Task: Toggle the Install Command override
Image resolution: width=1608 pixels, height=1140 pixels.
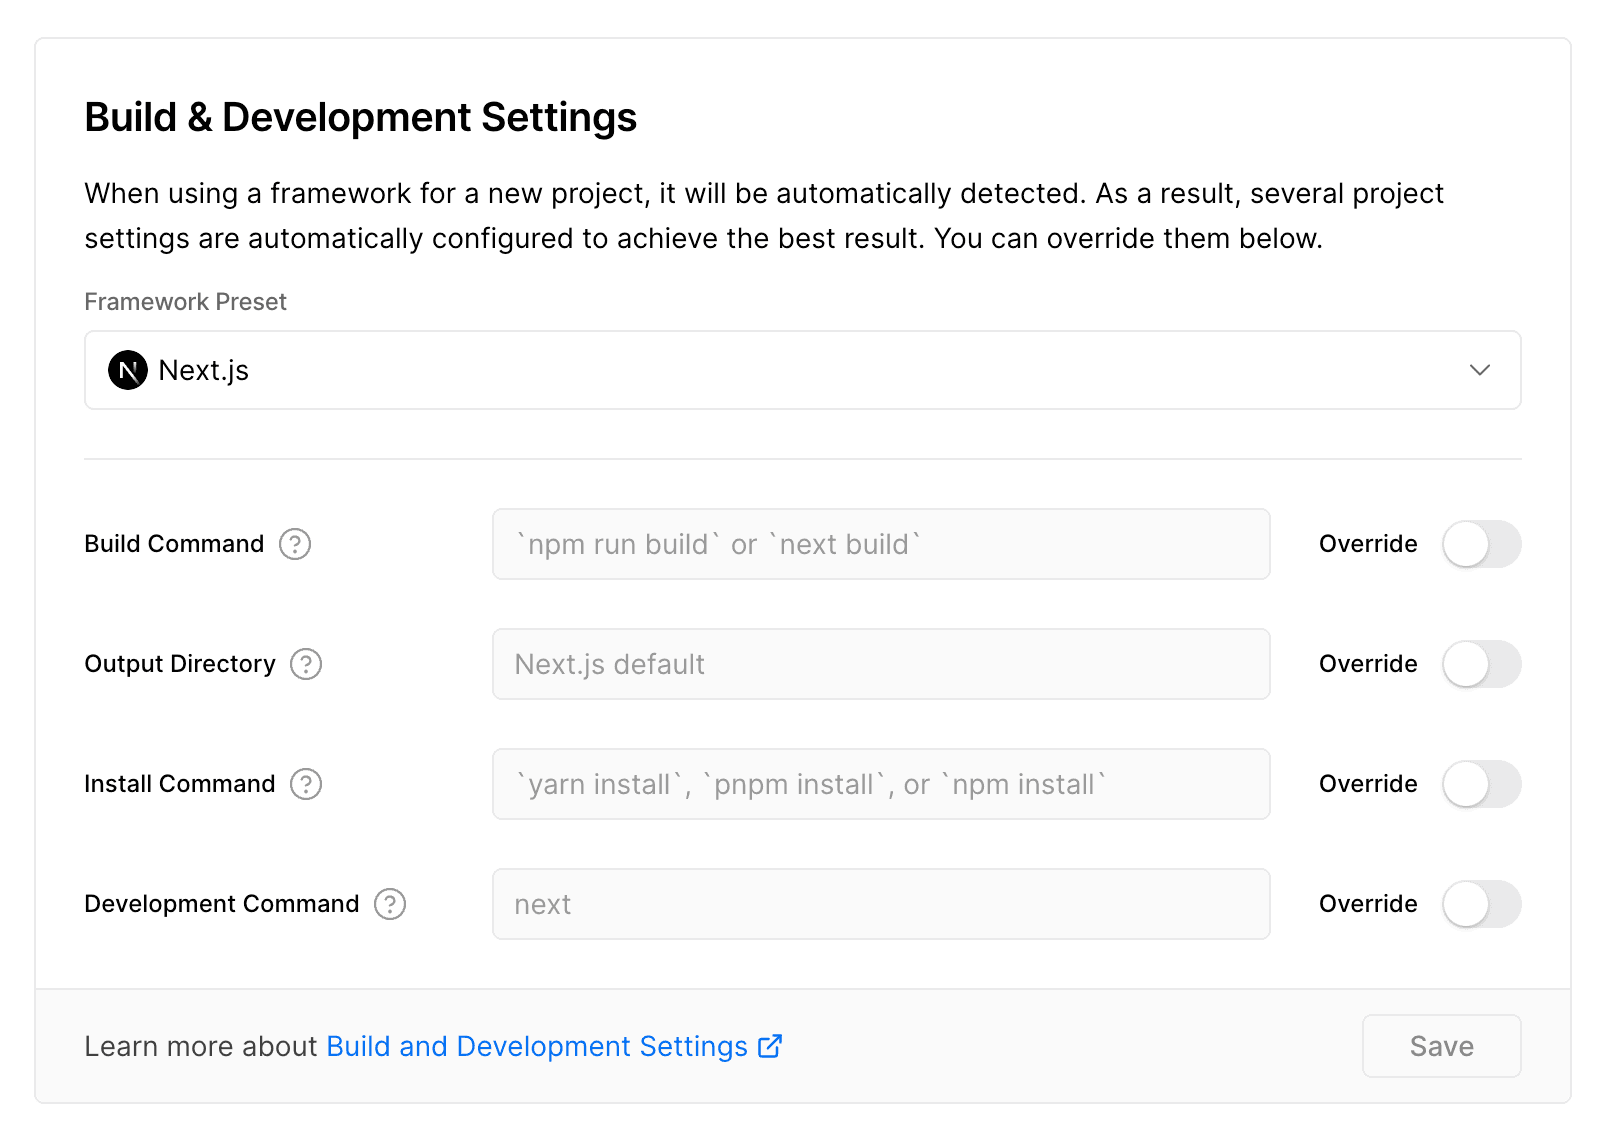Action: (x=1481, y=784)
